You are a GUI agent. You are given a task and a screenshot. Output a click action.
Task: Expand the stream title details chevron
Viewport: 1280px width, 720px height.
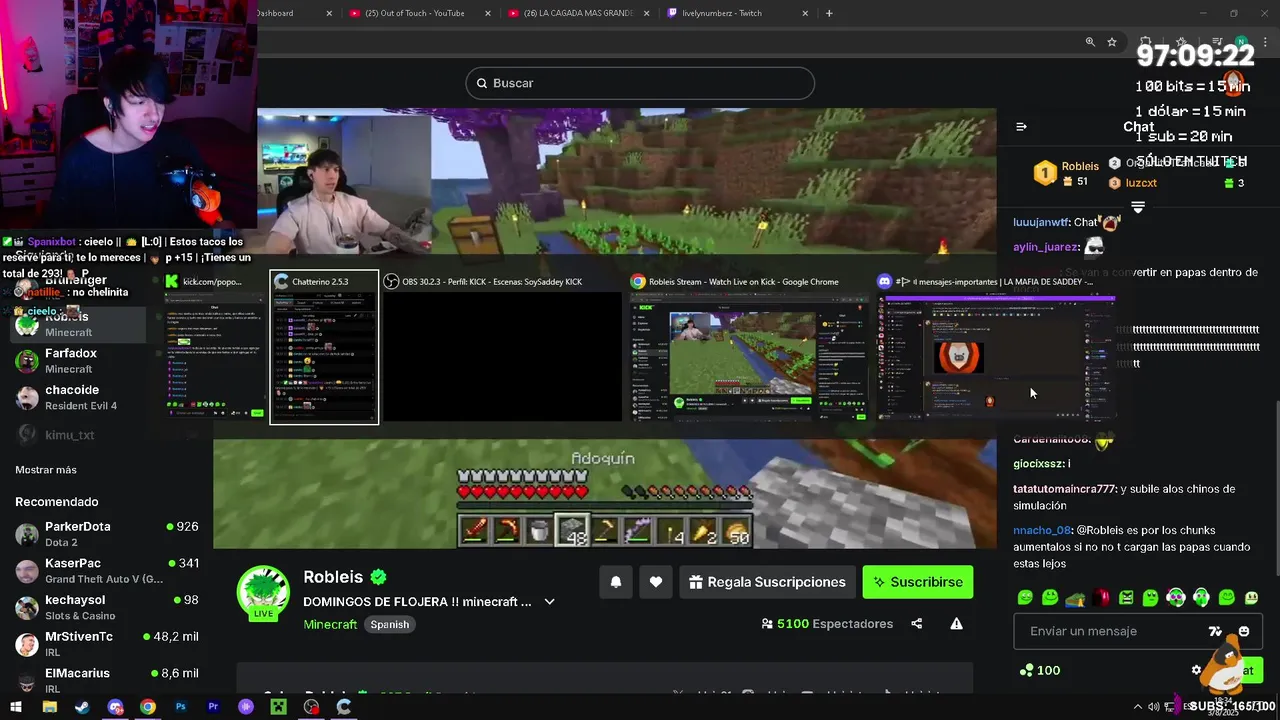tap(549, 602)
